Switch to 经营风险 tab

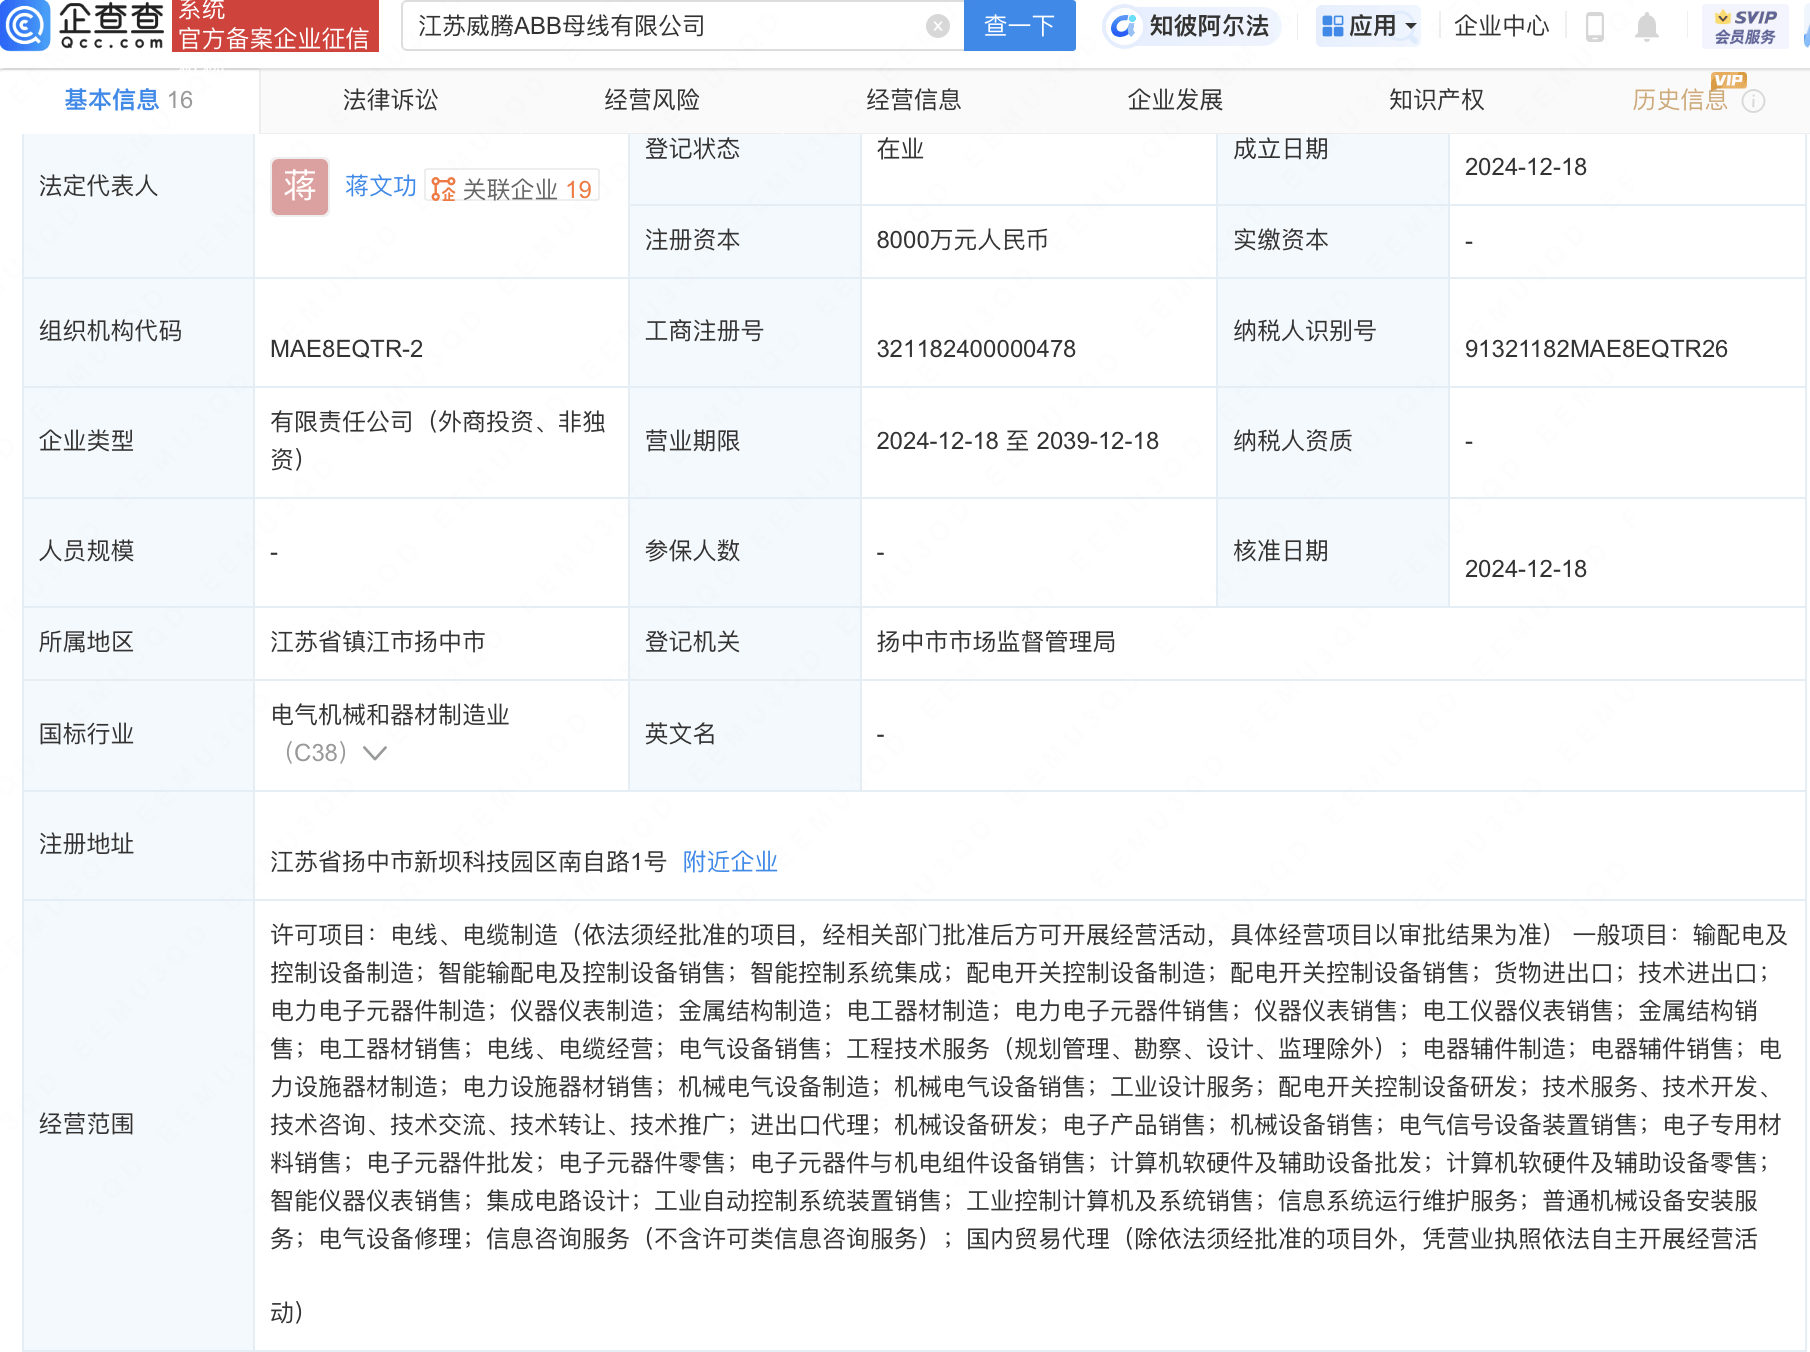pos(652,100)
